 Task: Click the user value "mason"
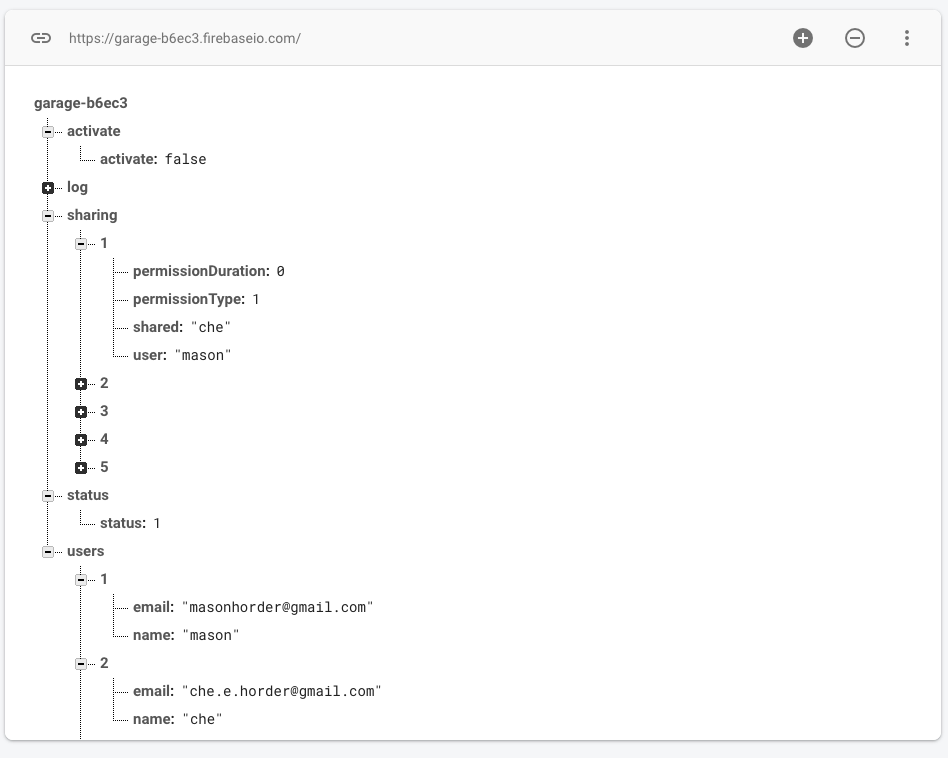pos(203,355)
